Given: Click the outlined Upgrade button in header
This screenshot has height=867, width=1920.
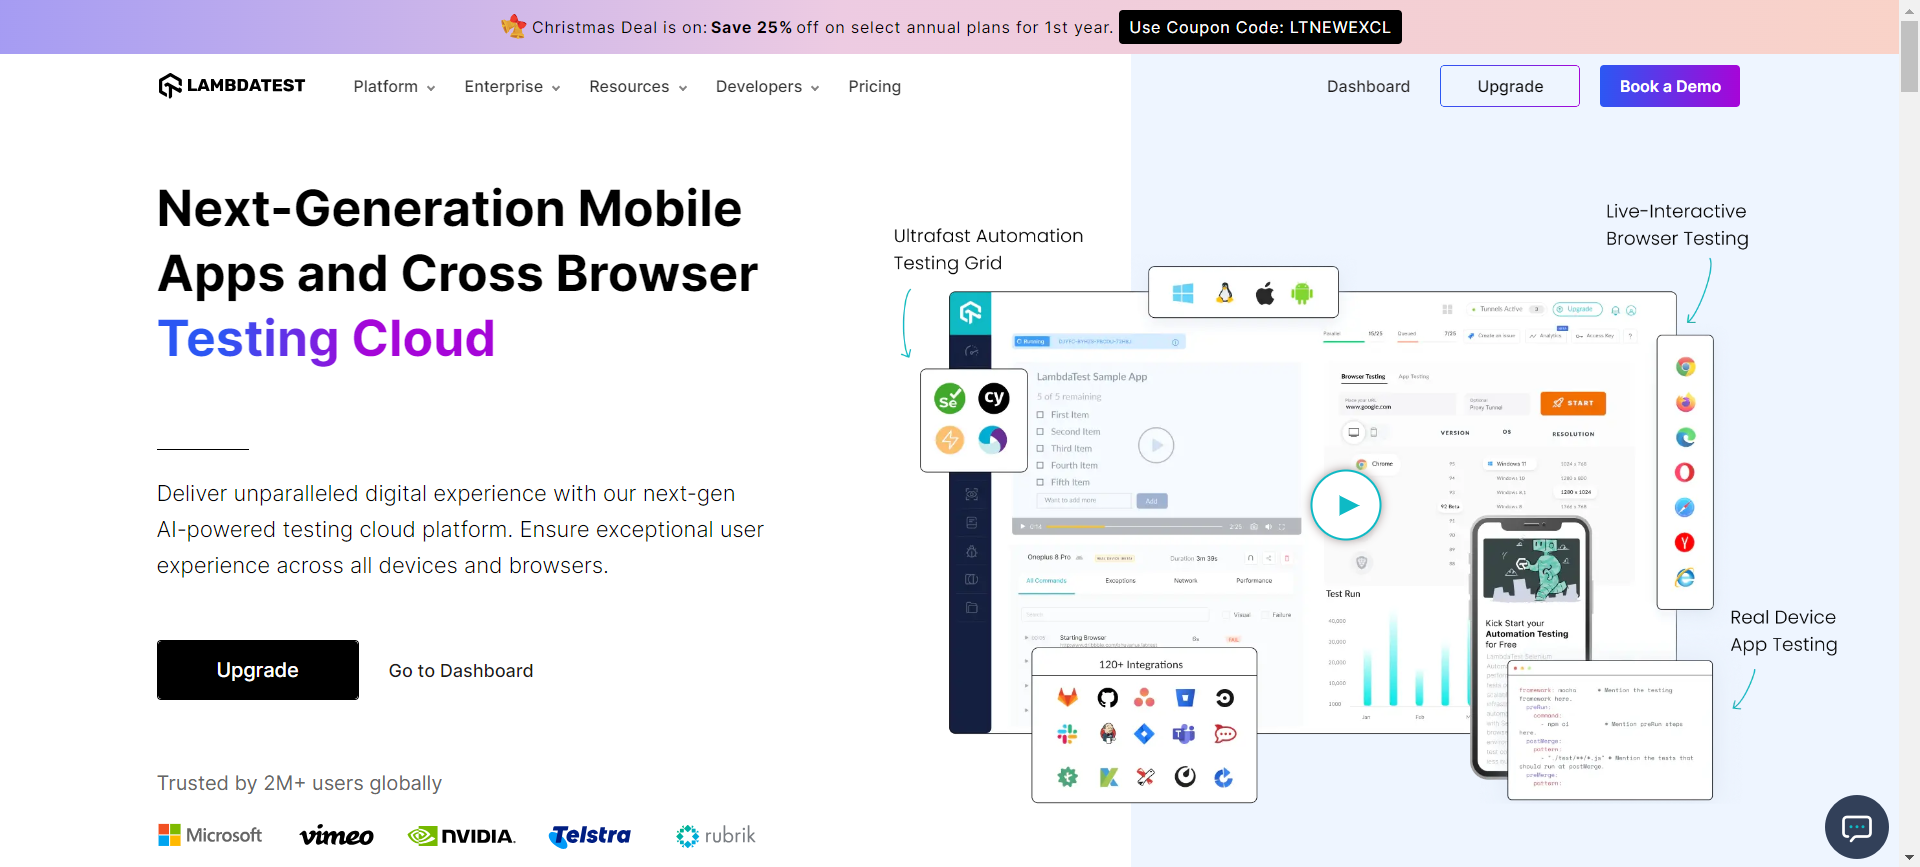Looking at the screenshot, I should (1510, 86).
